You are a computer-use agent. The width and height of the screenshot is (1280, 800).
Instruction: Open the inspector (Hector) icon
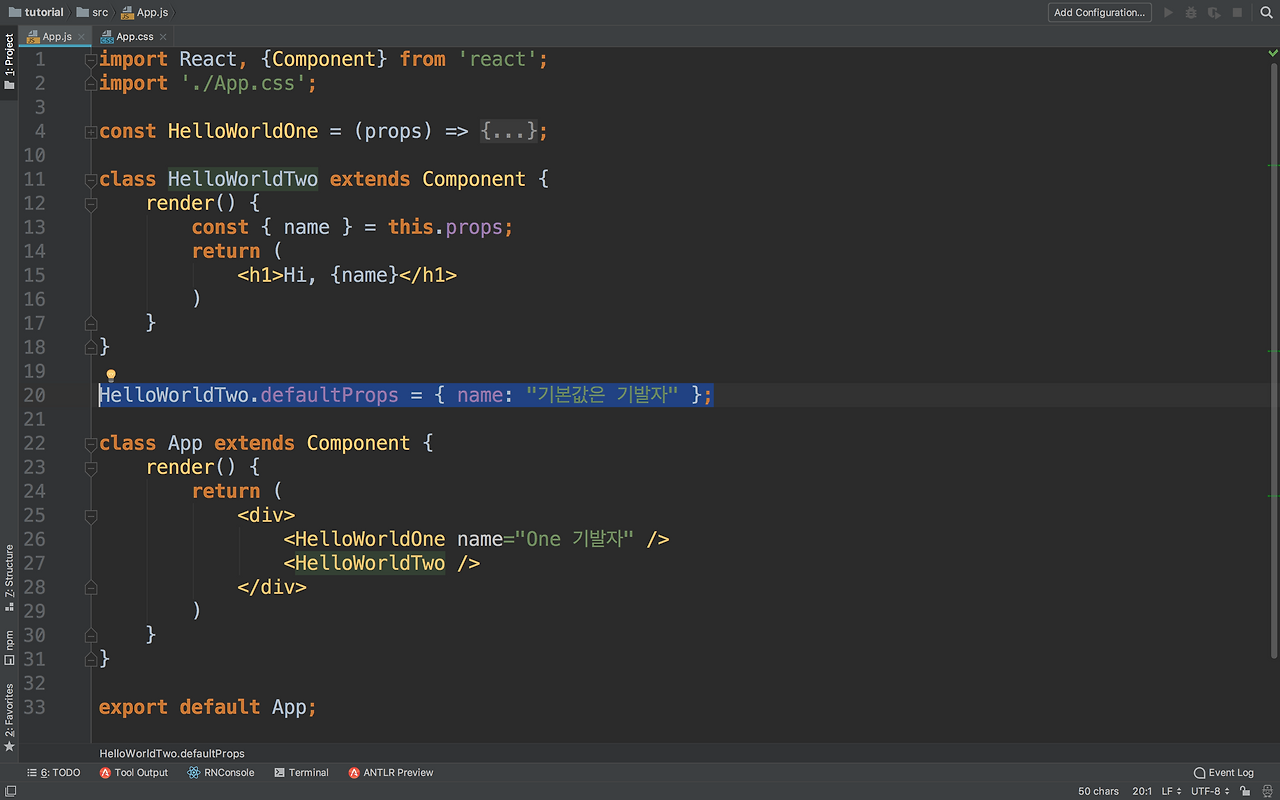(x=1265, y=791)
